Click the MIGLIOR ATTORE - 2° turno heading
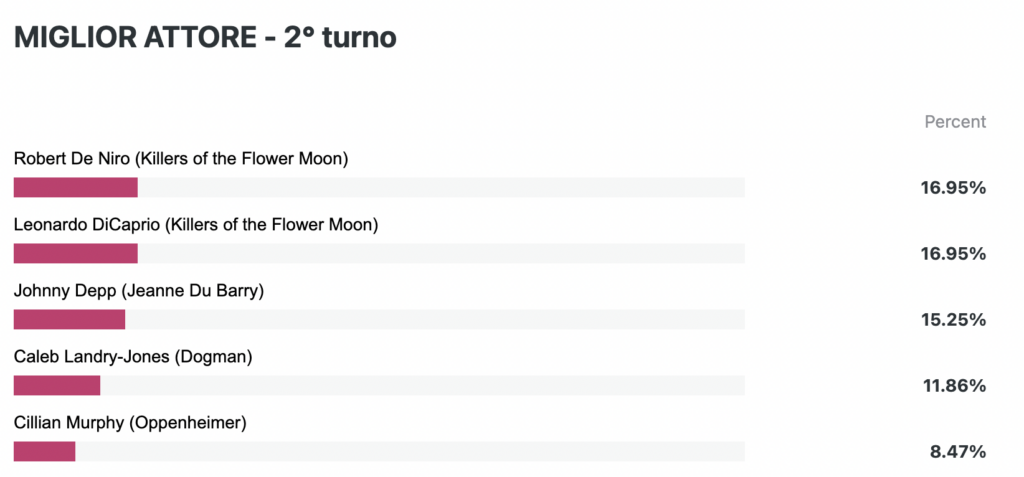The height and width of the screenshot is (477, 1024). (205, 38)
